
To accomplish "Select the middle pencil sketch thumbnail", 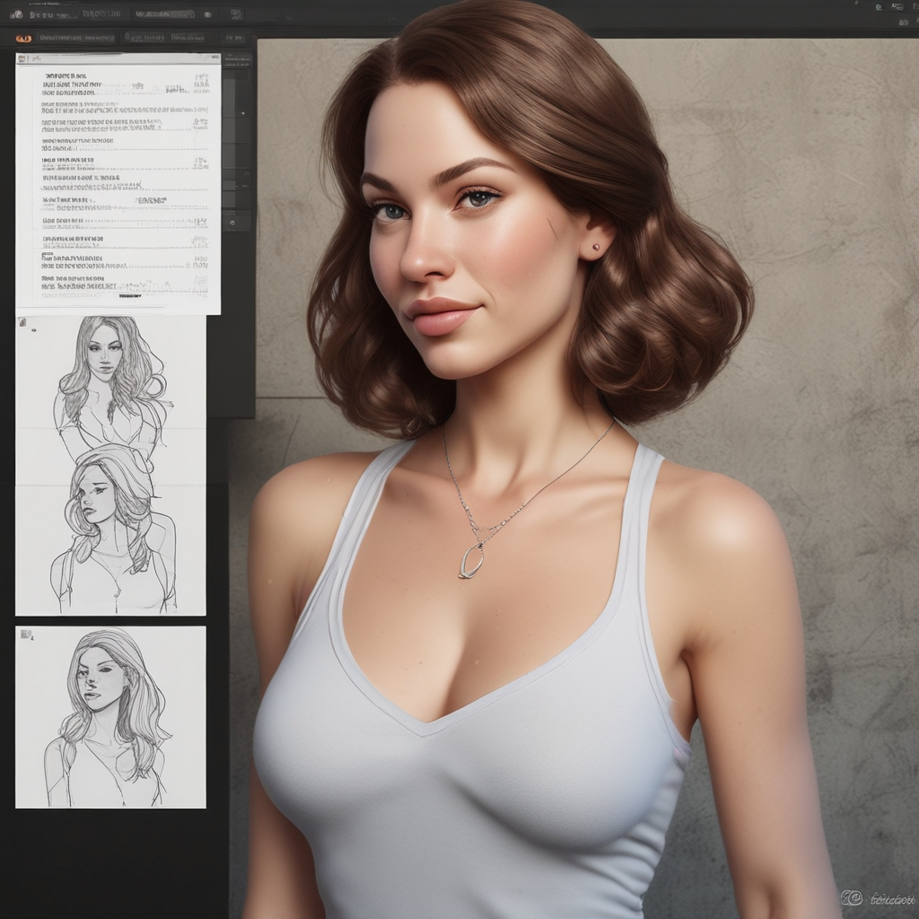I will (x=110, y=528).
